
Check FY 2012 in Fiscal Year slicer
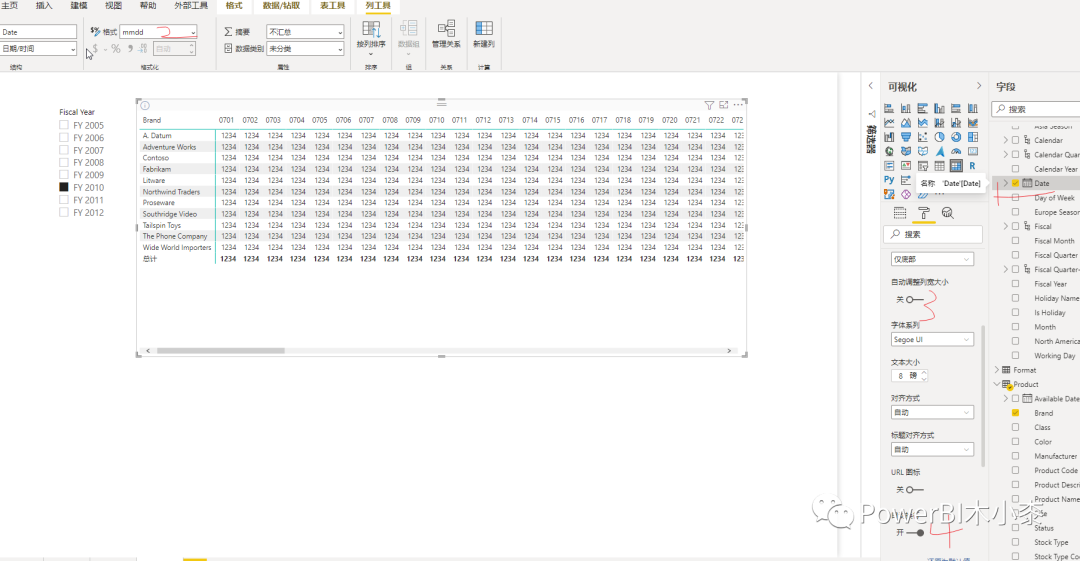point(64,212)
